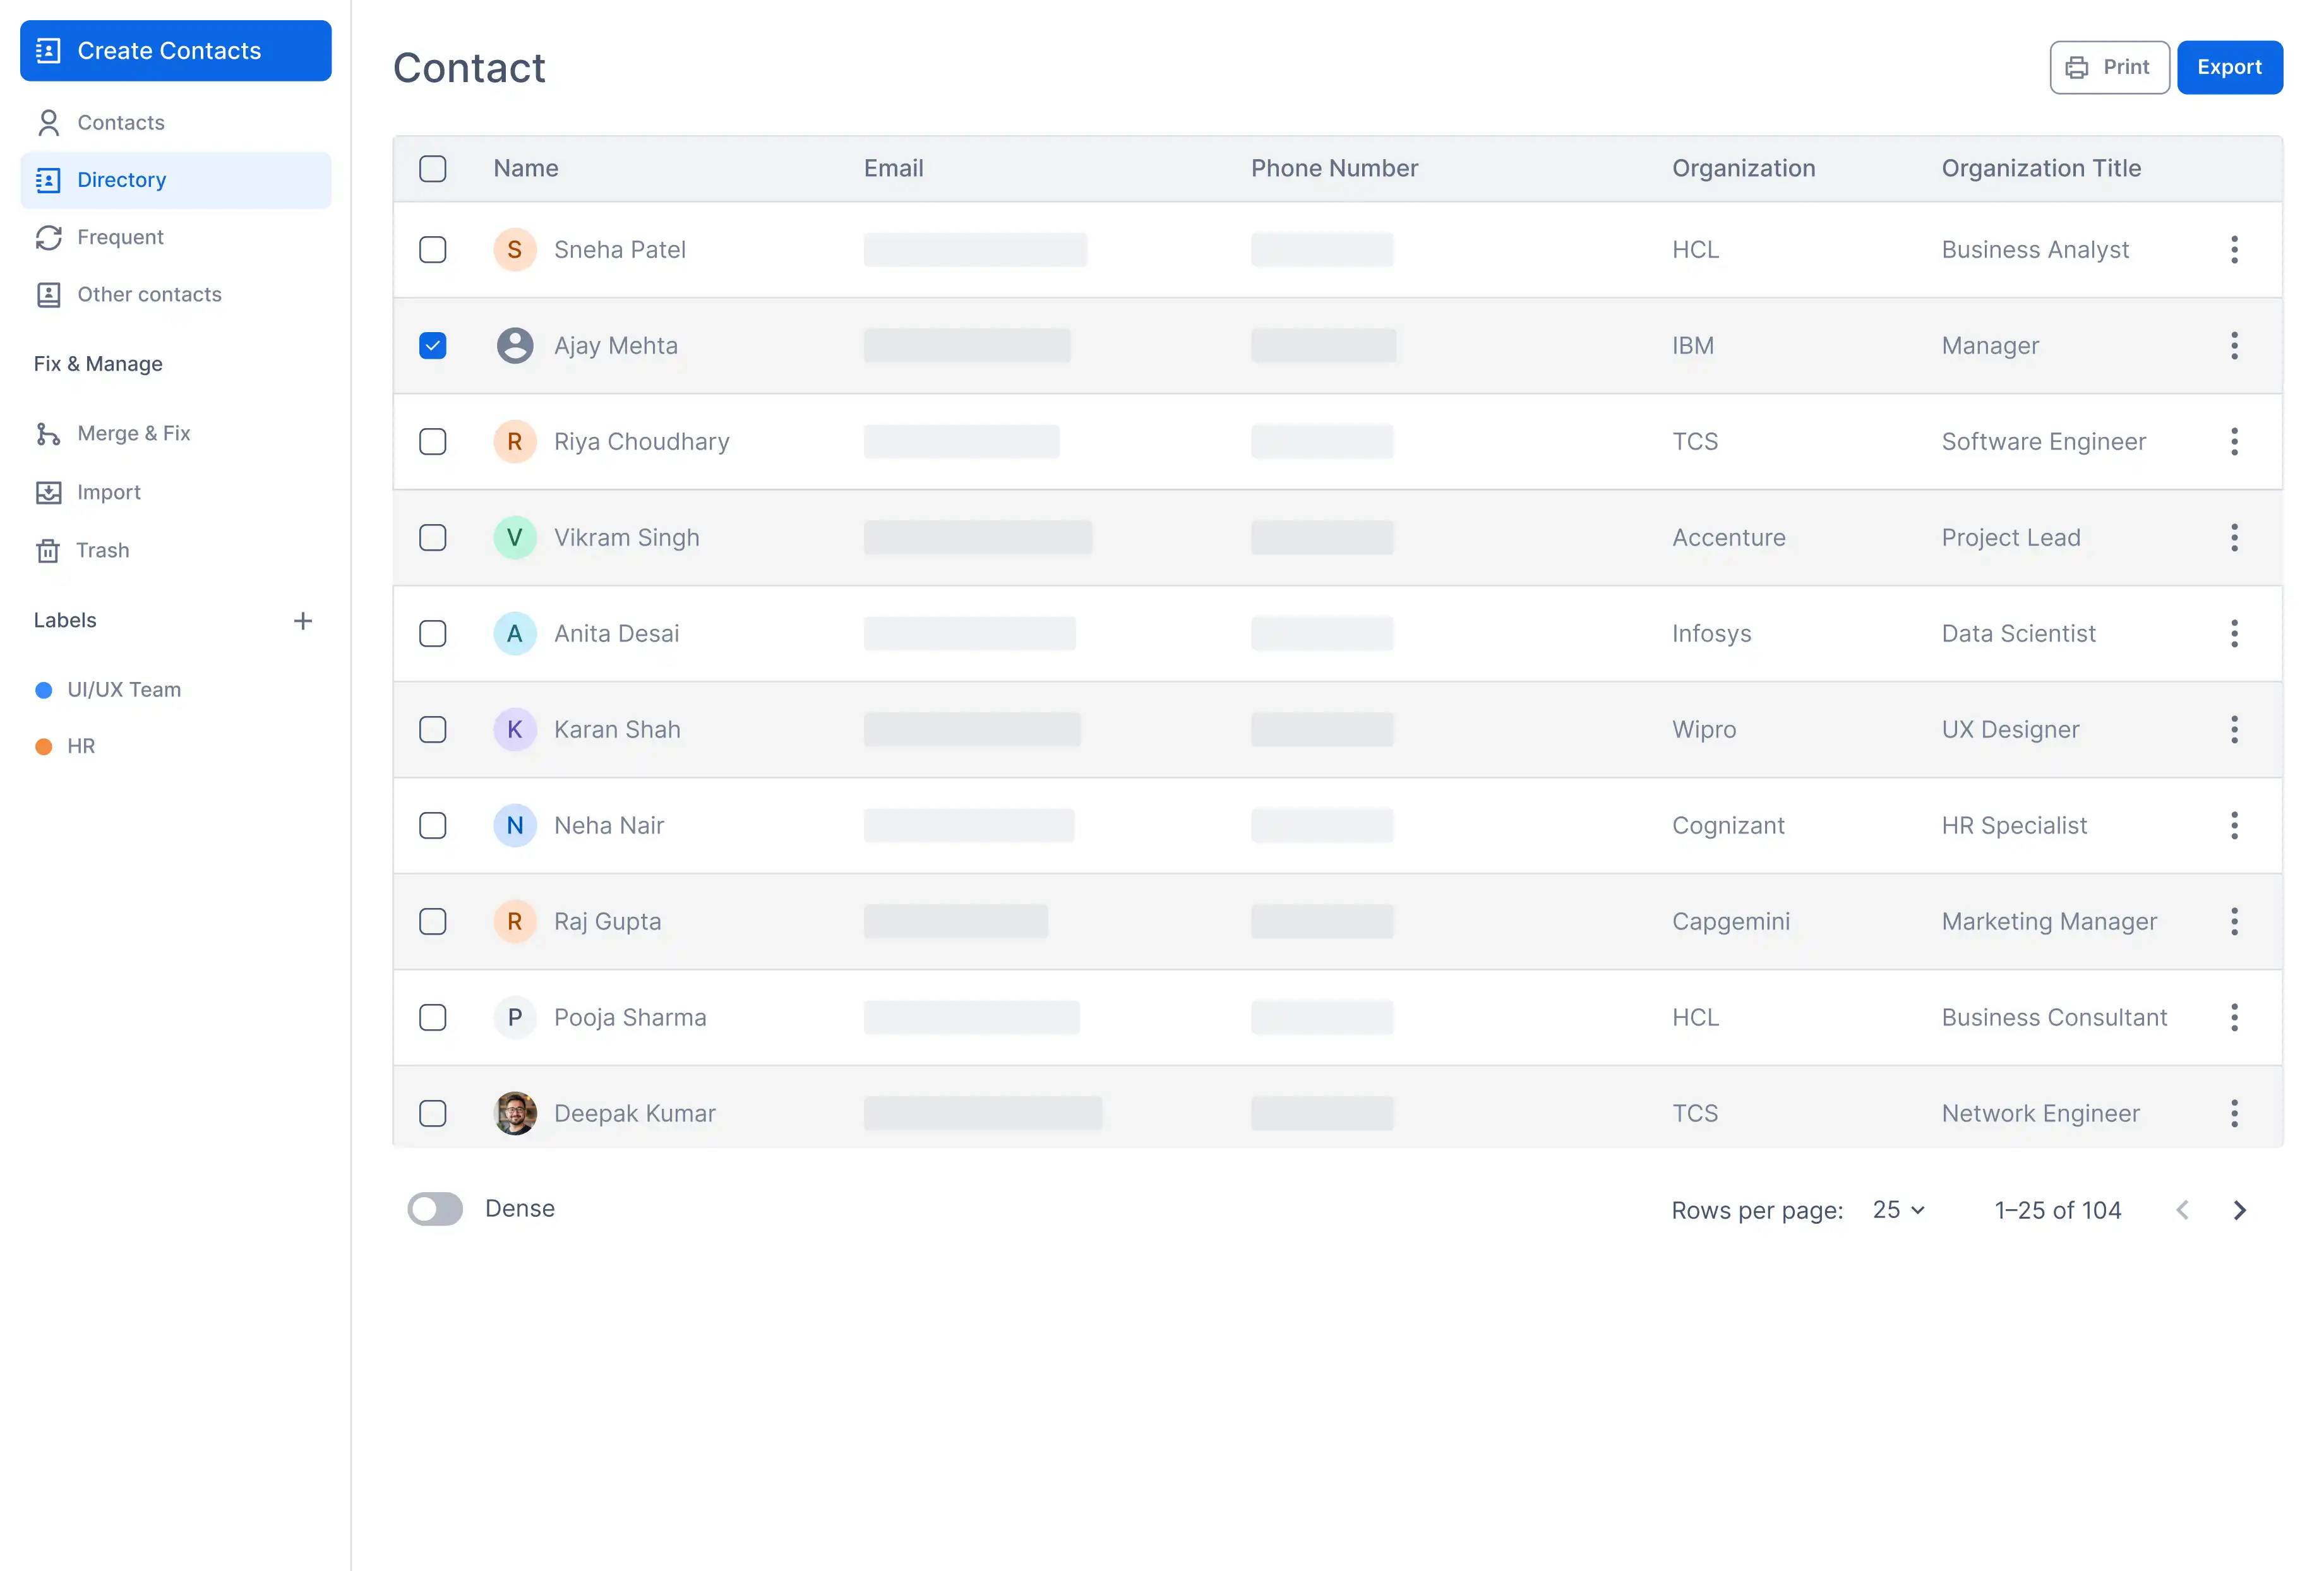Export the contacts list
2324x1571 pixels.
(2230, 66)
